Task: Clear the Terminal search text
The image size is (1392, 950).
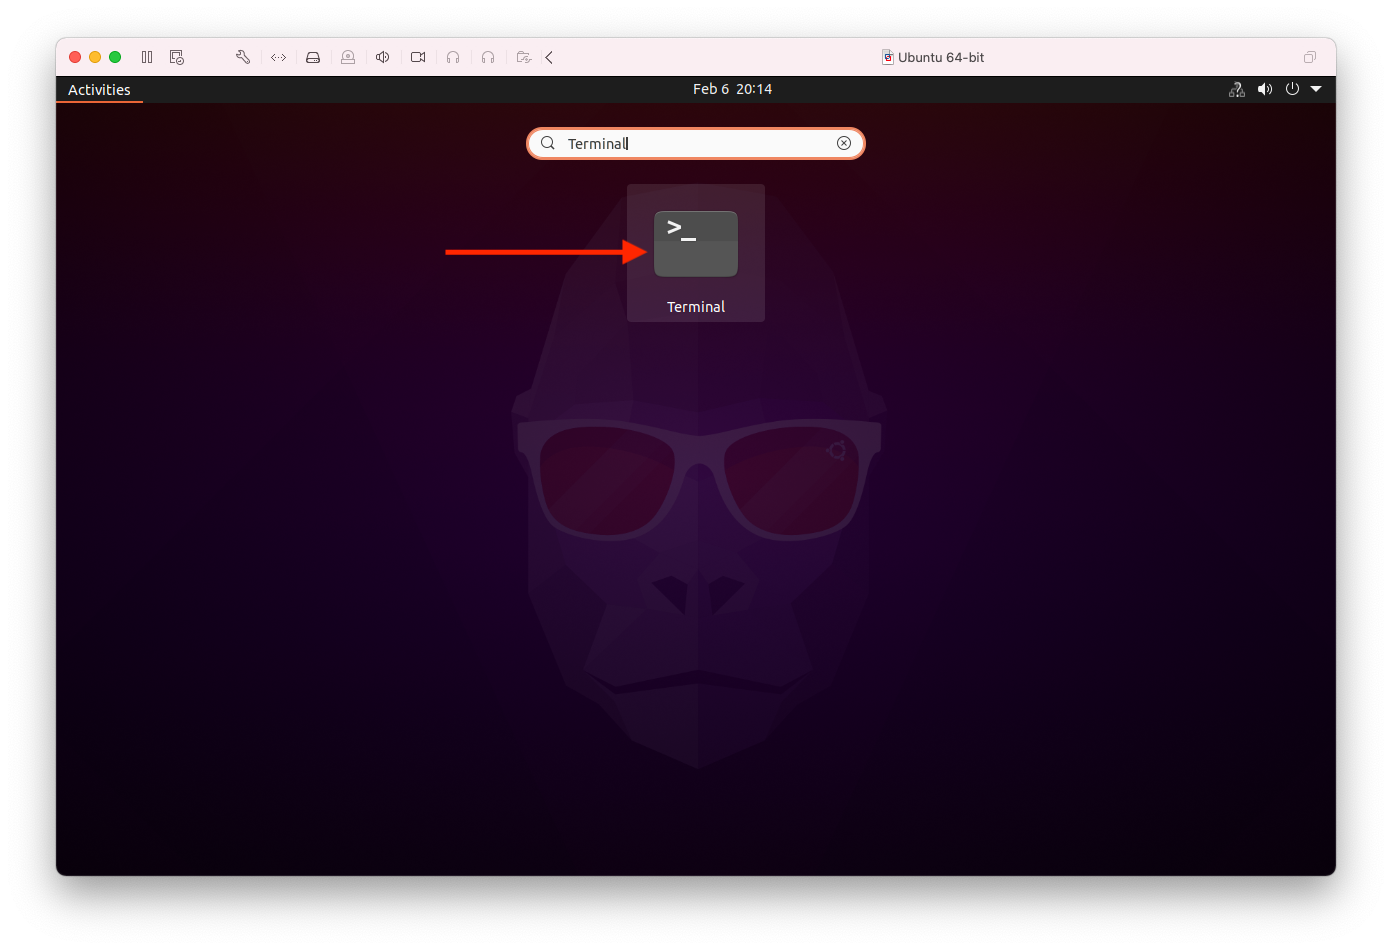Action: click(844, 143)
